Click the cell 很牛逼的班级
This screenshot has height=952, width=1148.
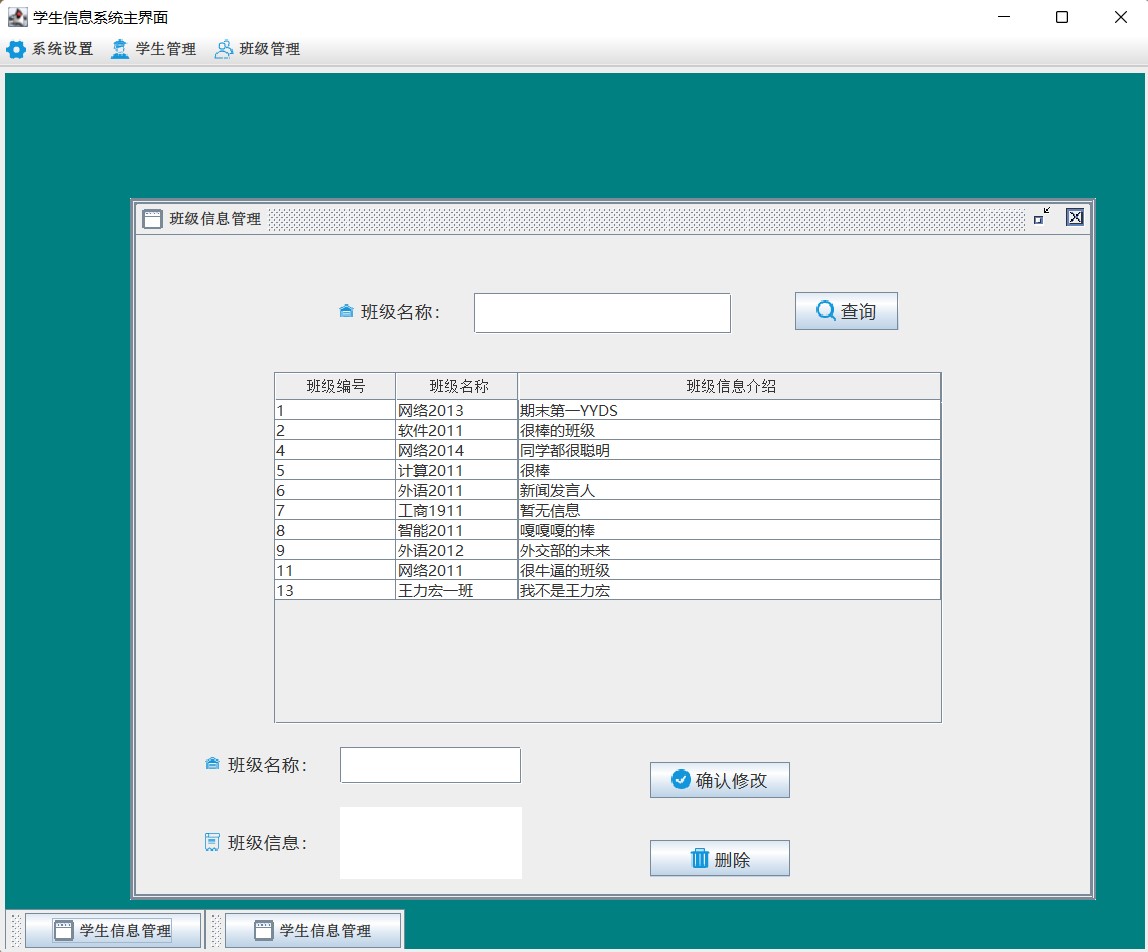tap(729, 570)
